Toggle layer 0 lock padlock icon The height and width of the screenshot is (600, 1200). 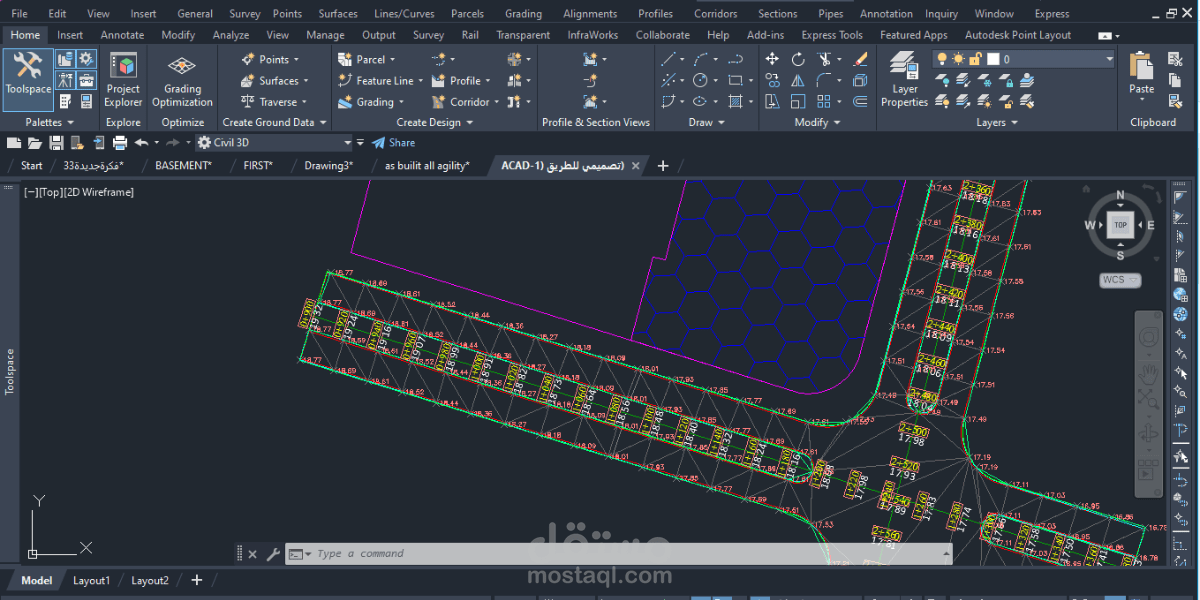[976, 59]
